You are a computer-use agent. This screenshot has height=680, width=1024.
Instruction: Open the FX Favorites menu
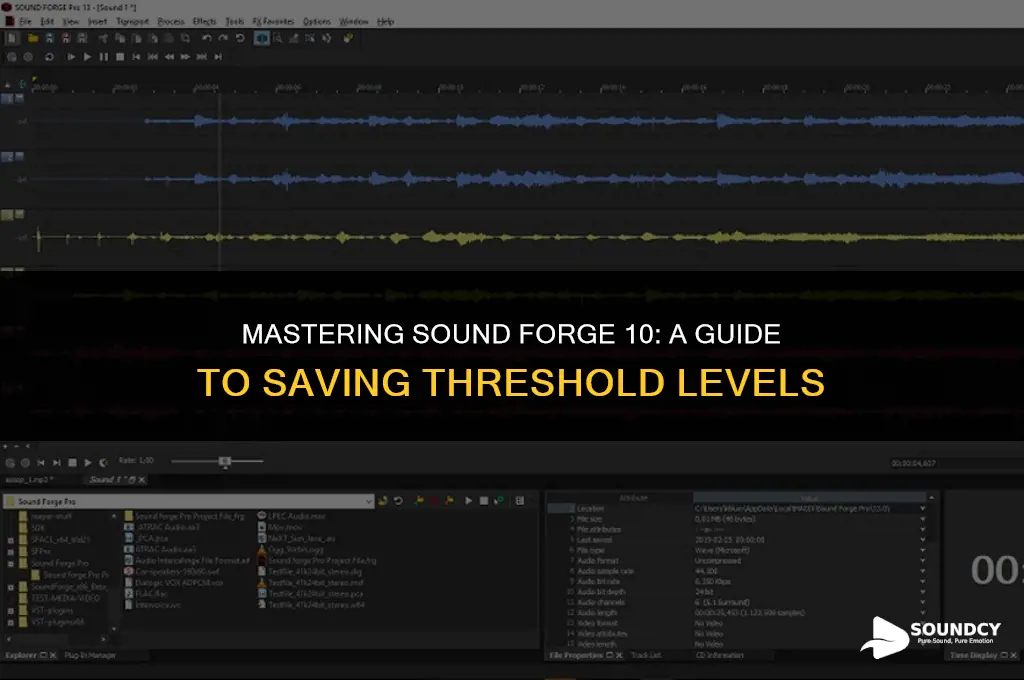[274, 22]
